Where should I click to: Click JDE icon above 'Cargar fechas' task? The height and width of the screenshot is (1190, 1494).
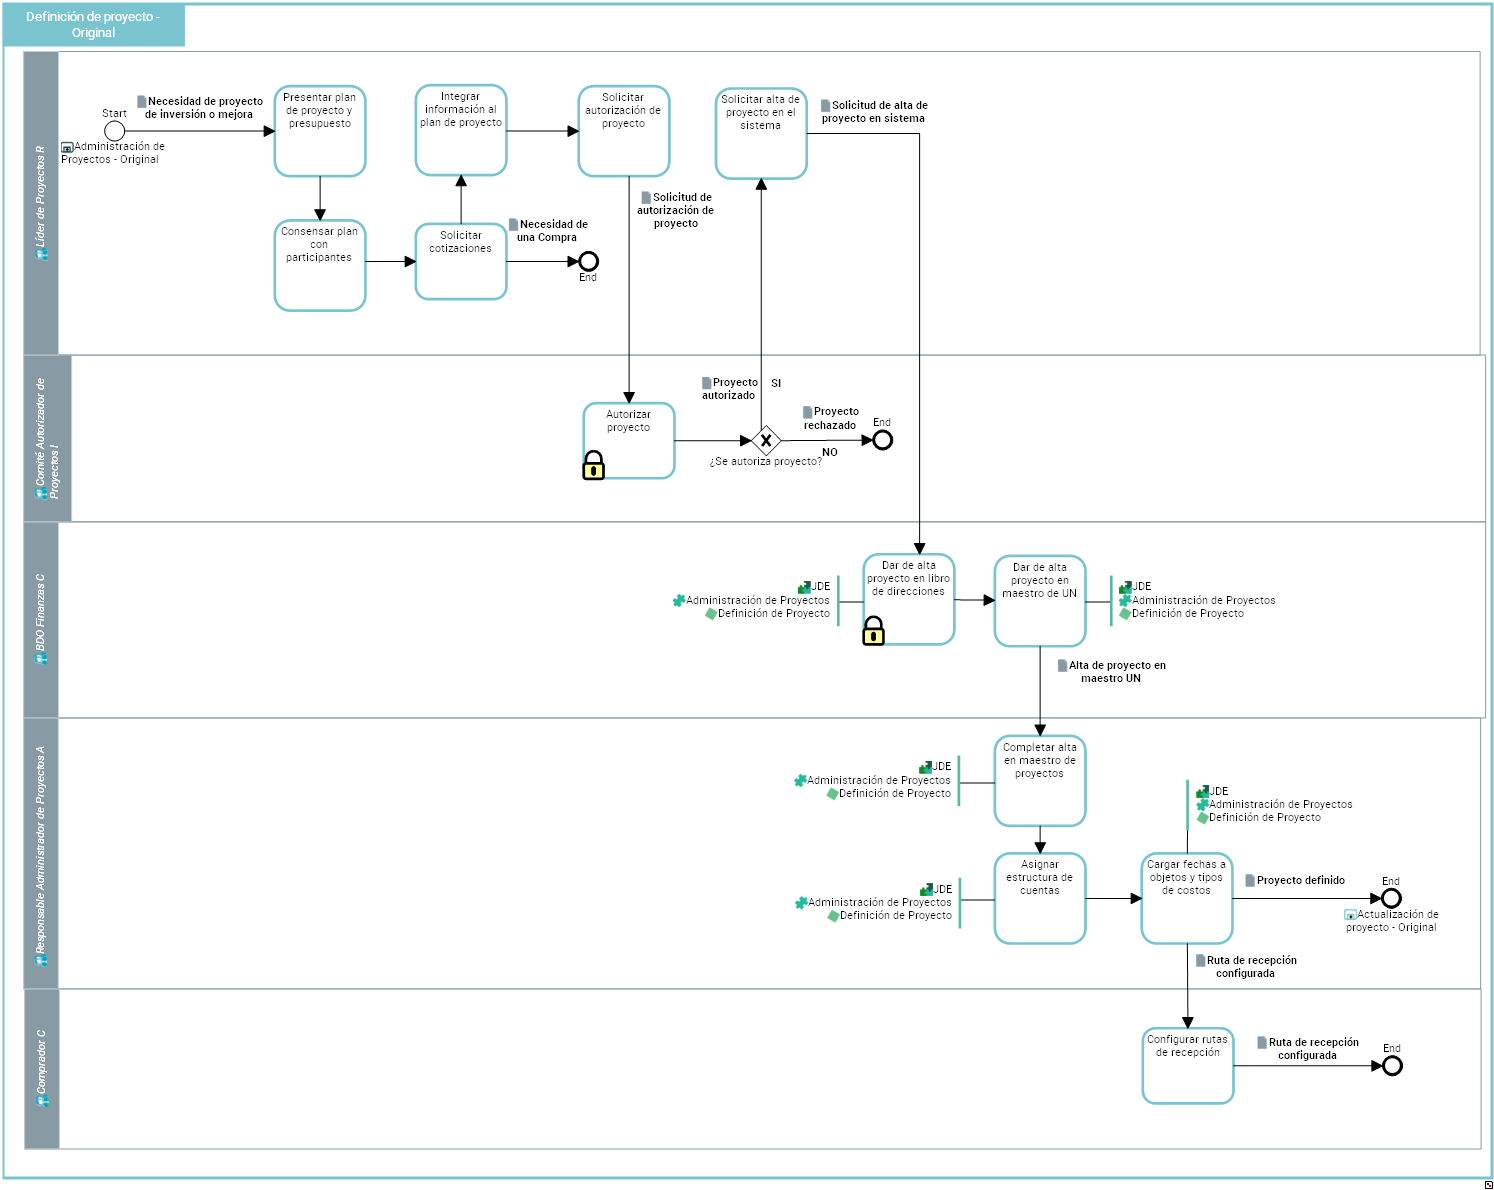point(1202,791)
